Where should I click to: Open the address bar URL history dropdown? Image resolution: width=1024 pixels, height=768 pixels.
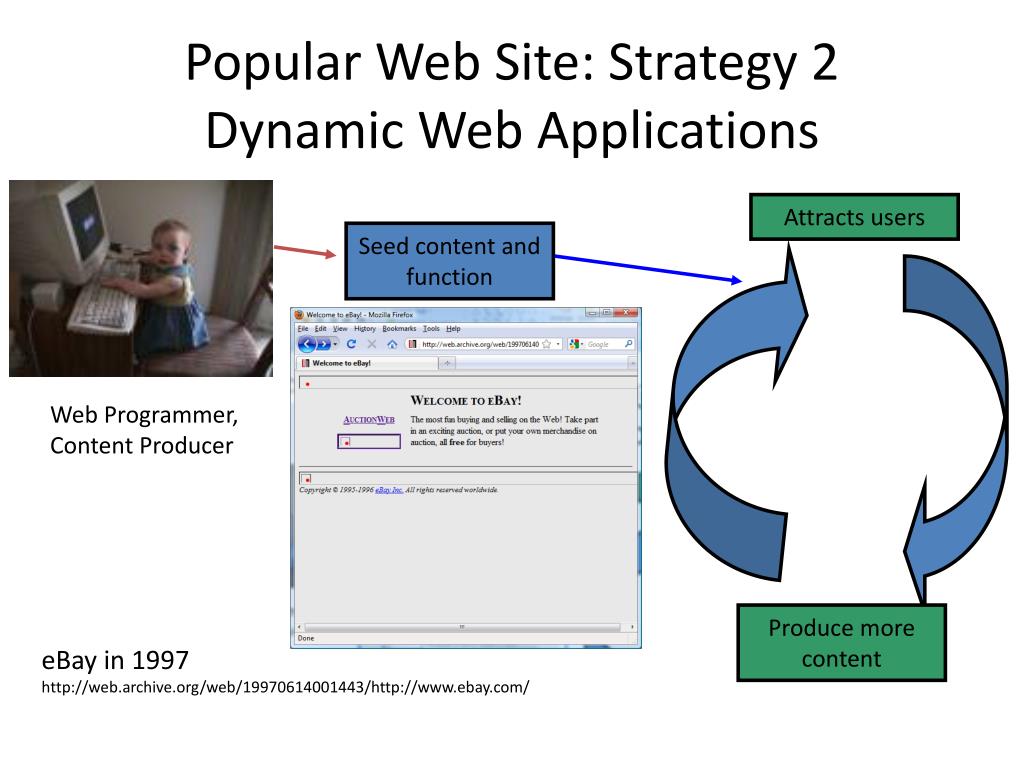pyautogui.click(x=558, y=344)
